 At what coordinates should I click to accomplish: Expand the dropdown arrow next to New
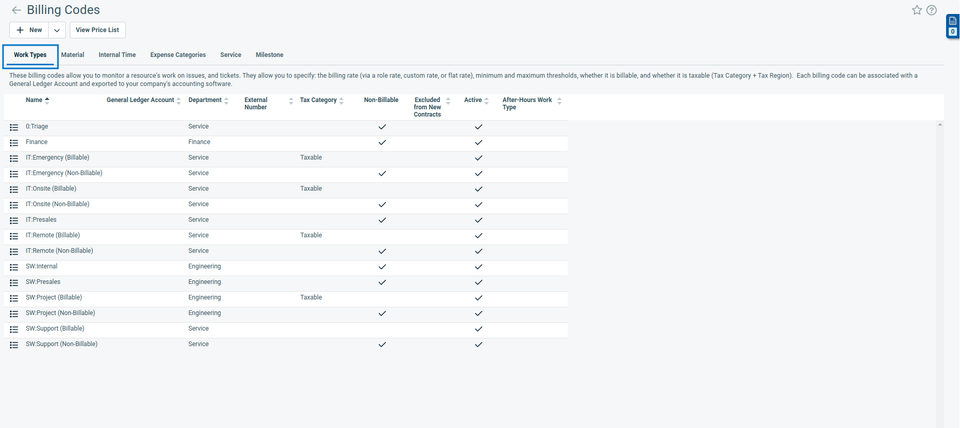point(56,30)
